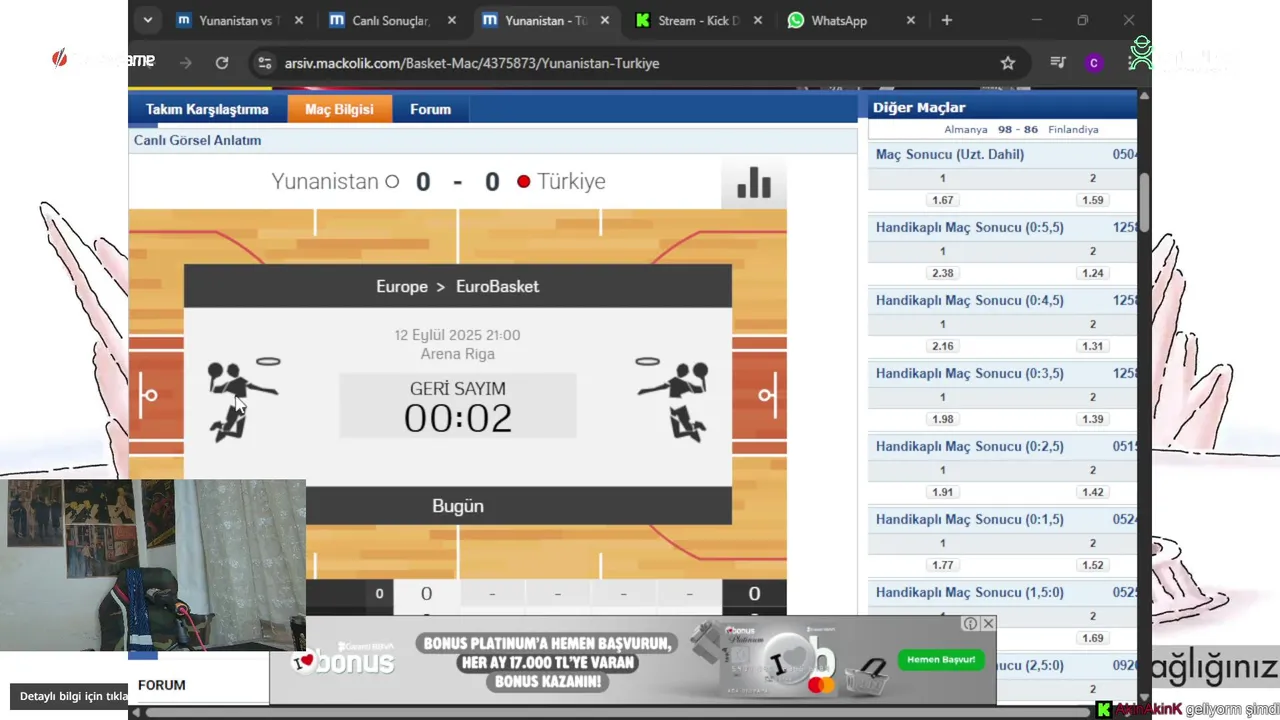Click 'Handikaplı Maç Sonucu (1,5:0)' header

[970, 592]
